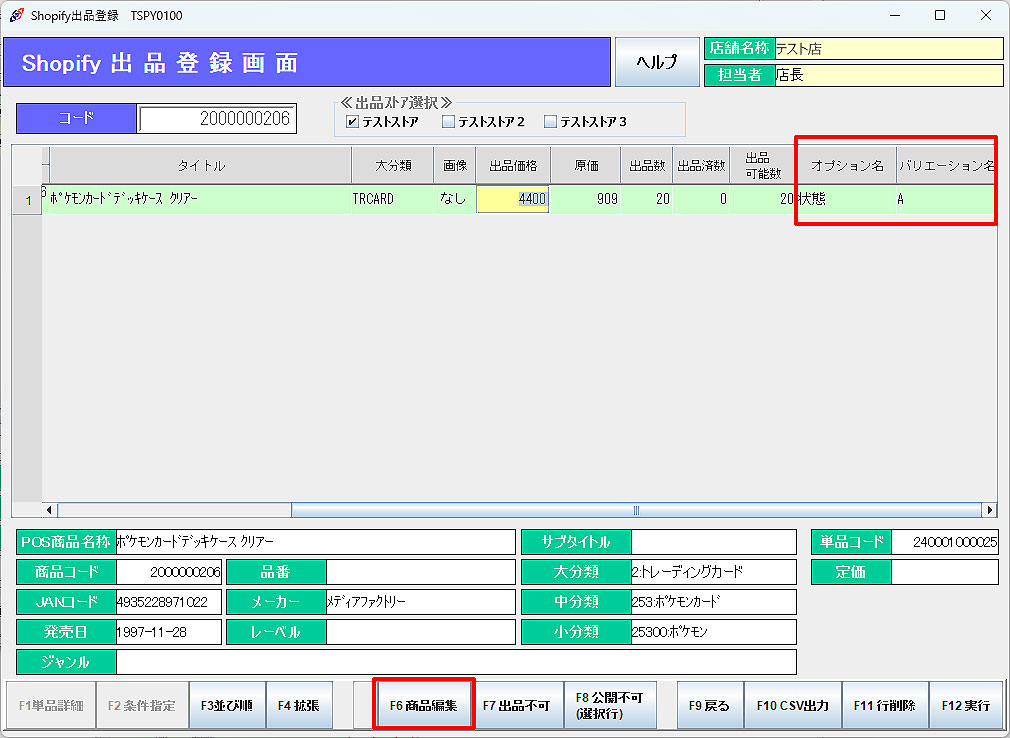Click the コード input field
This screenshot has height=738, width=1010.
(217, 119)
